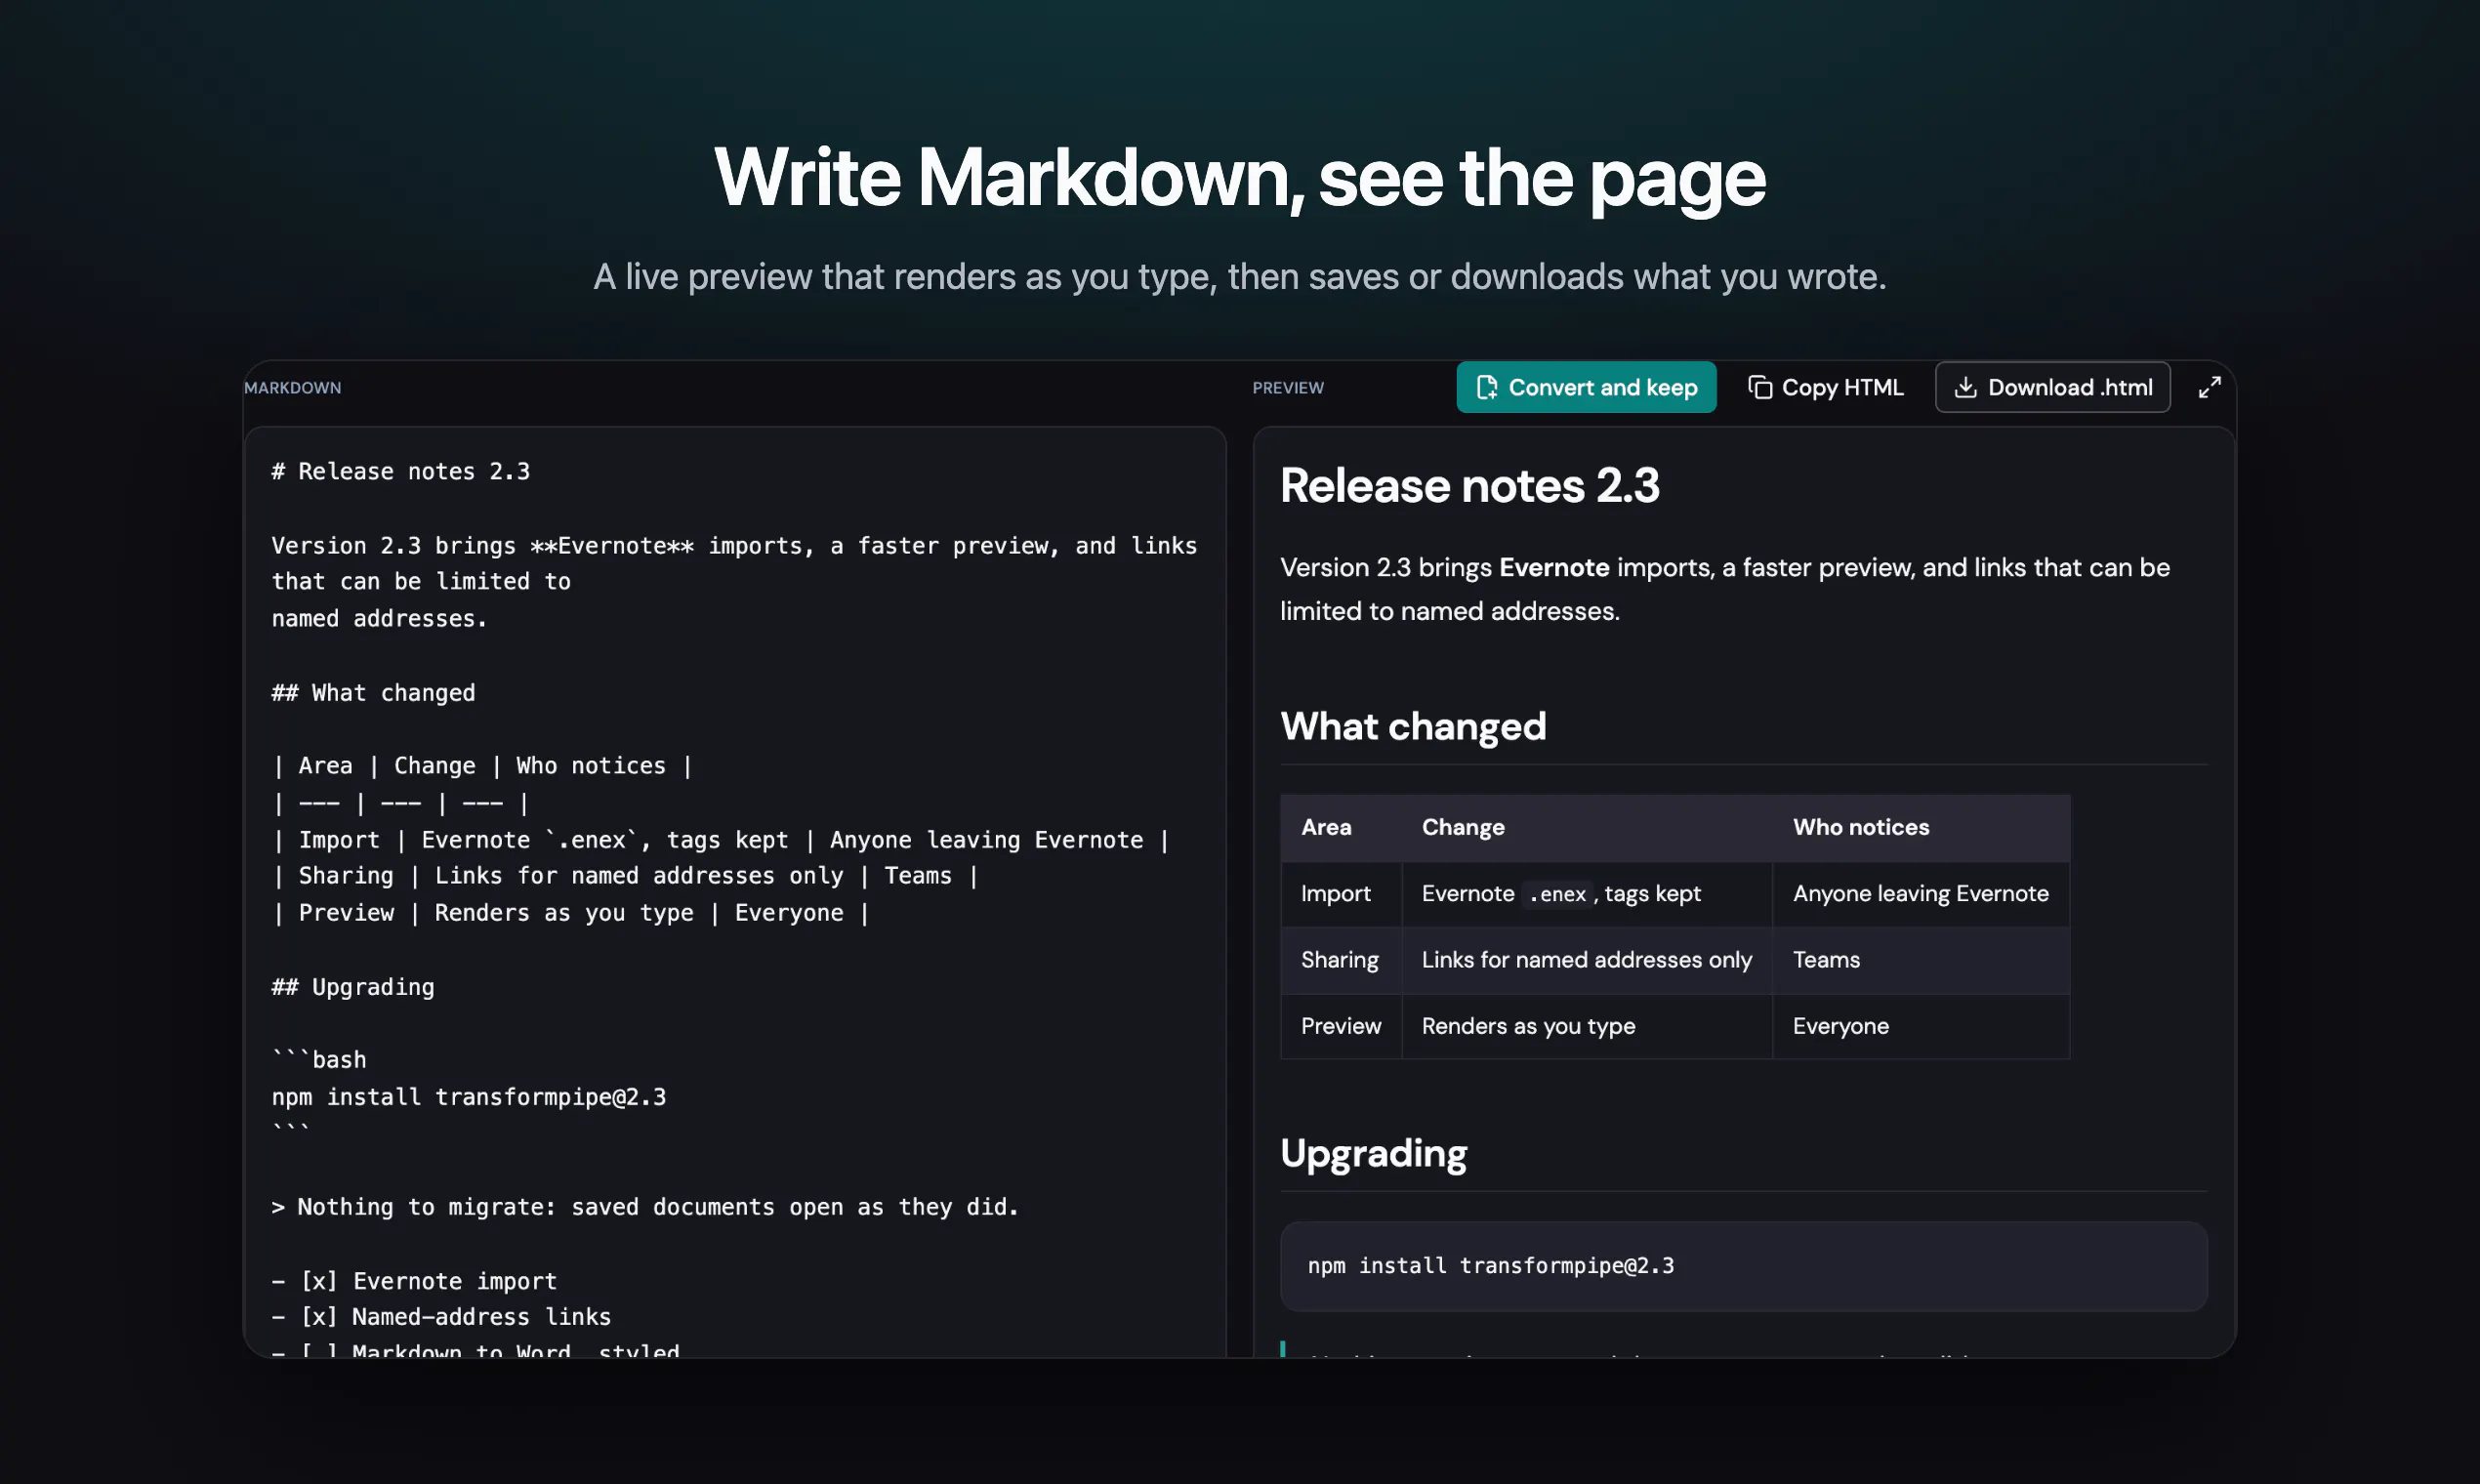Click the 'Change' table header cell
The width and height of the screenshot is (2480, 1484).
pos(1587,828)
